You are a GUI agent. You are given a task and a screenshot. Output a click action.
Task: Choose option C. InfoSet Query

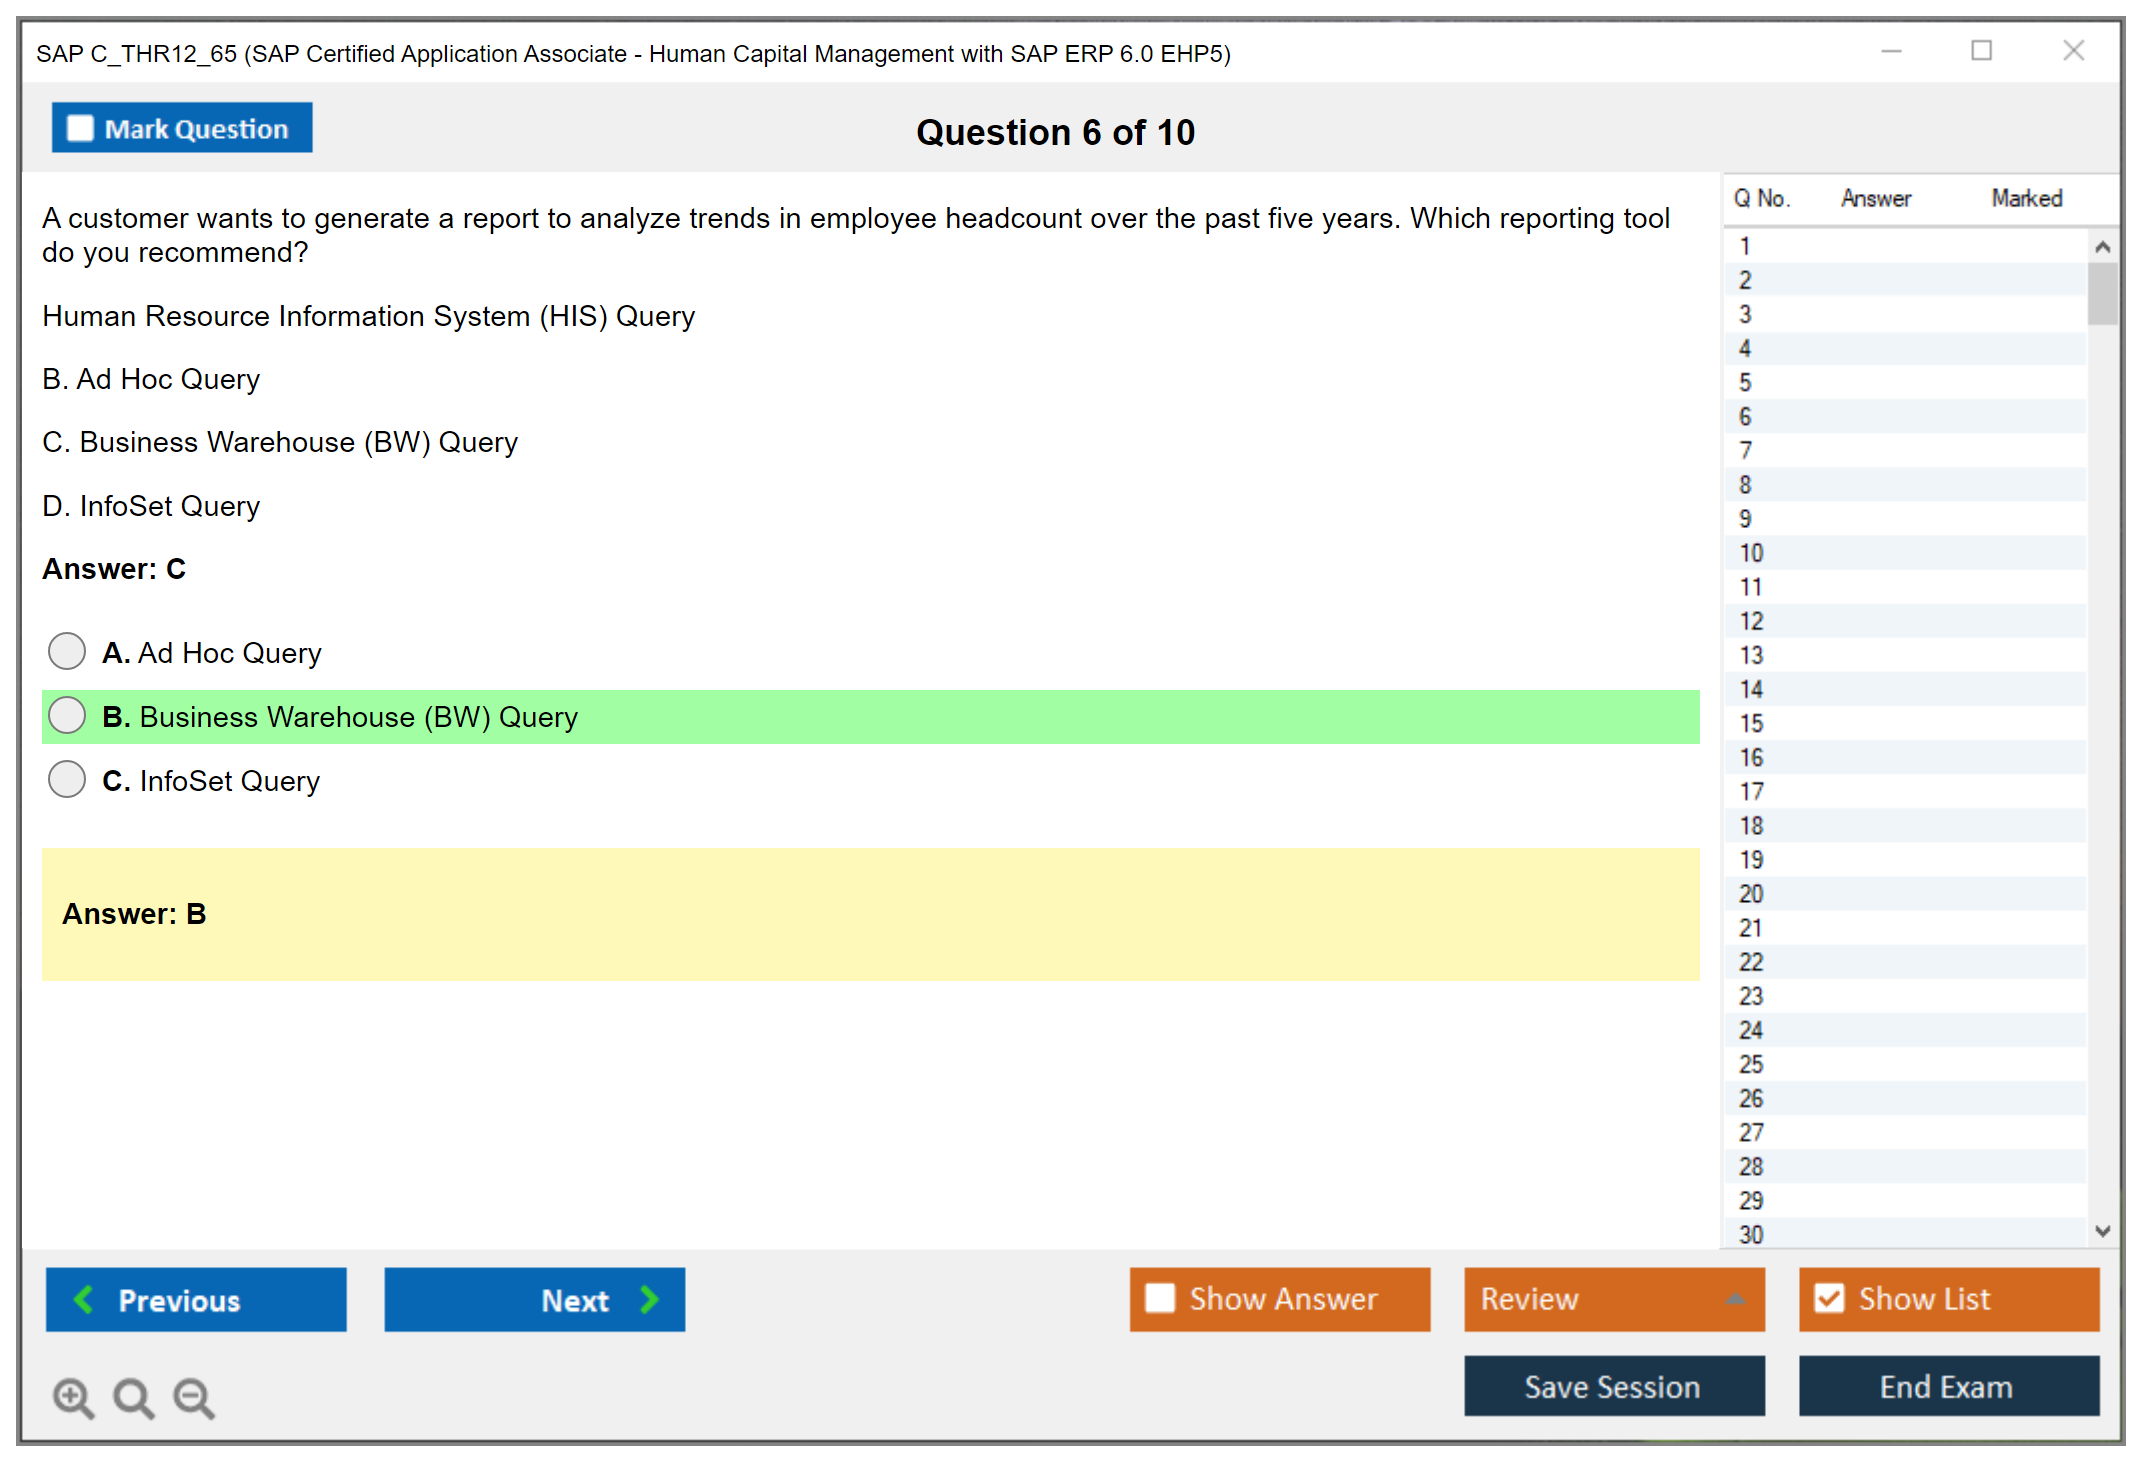(x=67, y=779)
